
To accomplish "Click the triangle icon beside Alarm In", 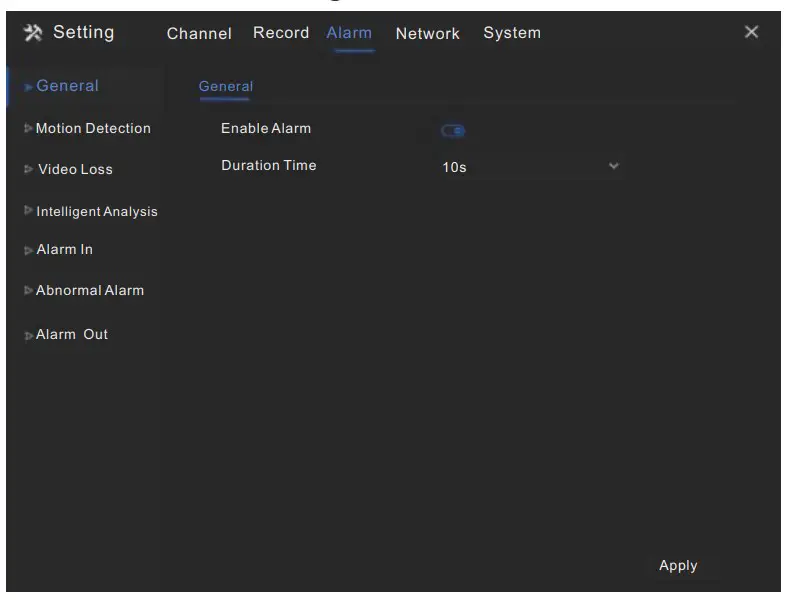I will pos(28,251).
